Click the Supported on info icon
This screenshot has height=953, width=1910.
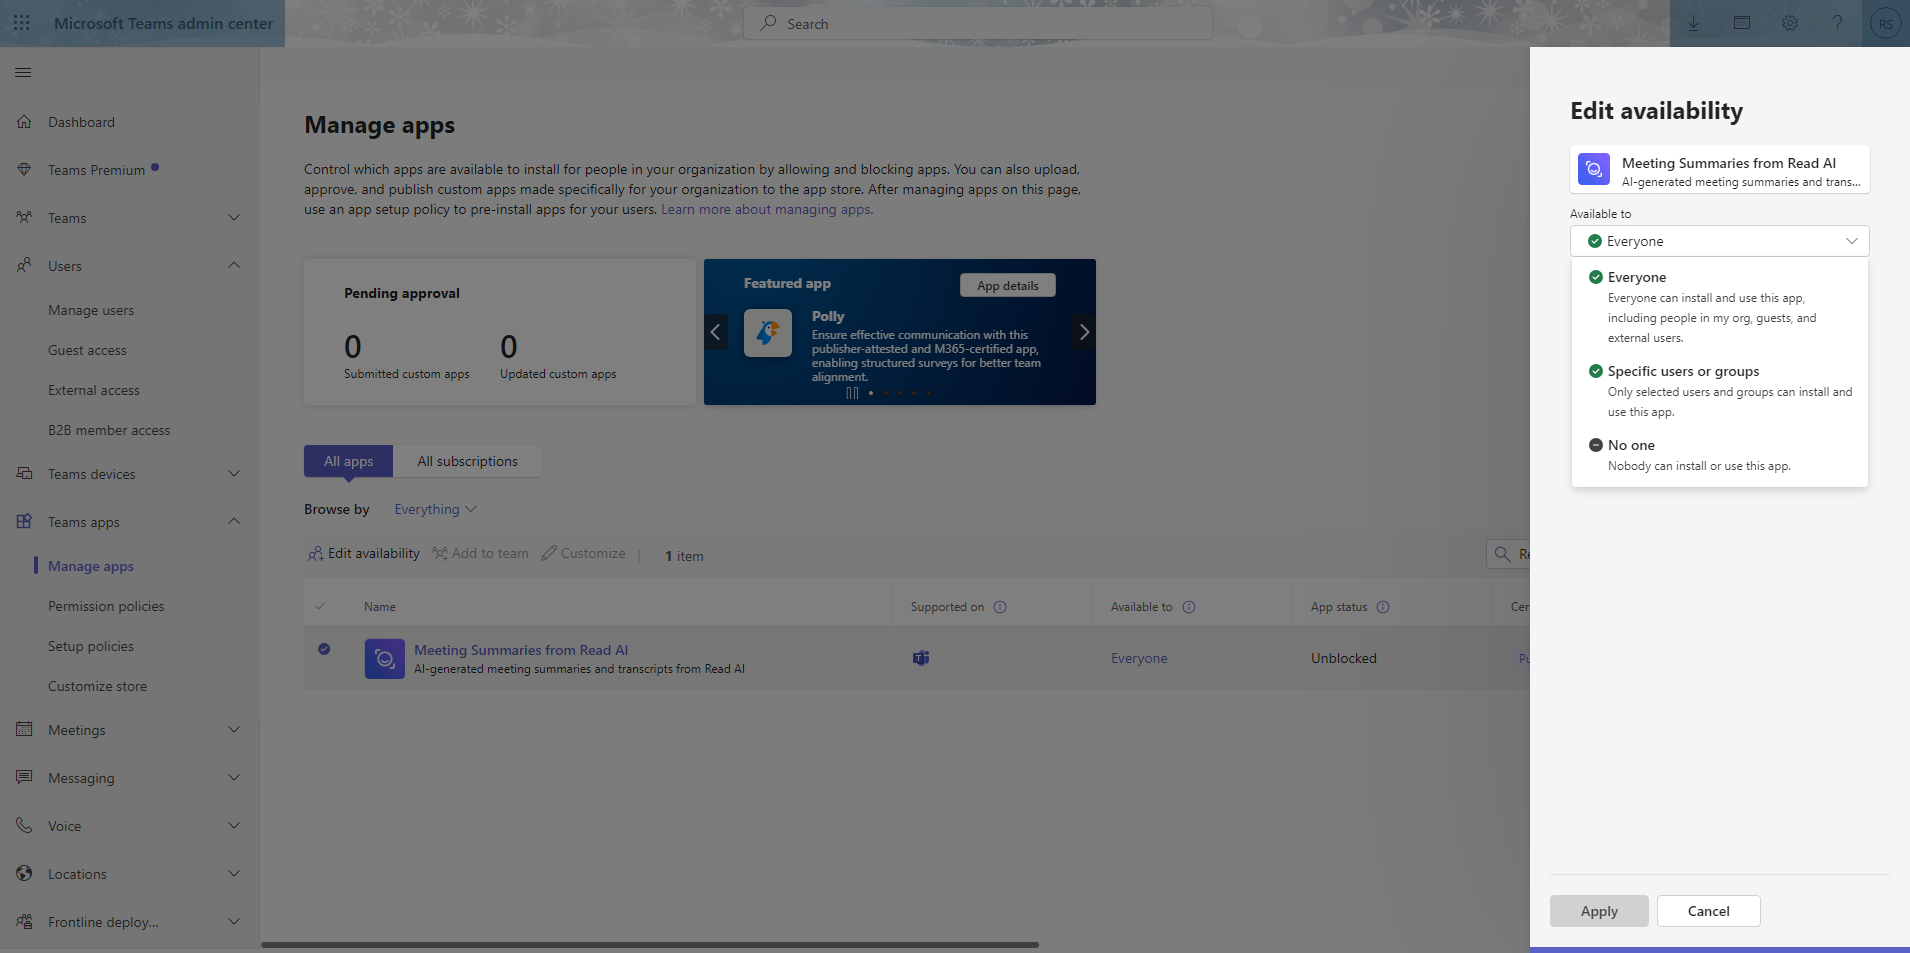(x=1000, y=607)
